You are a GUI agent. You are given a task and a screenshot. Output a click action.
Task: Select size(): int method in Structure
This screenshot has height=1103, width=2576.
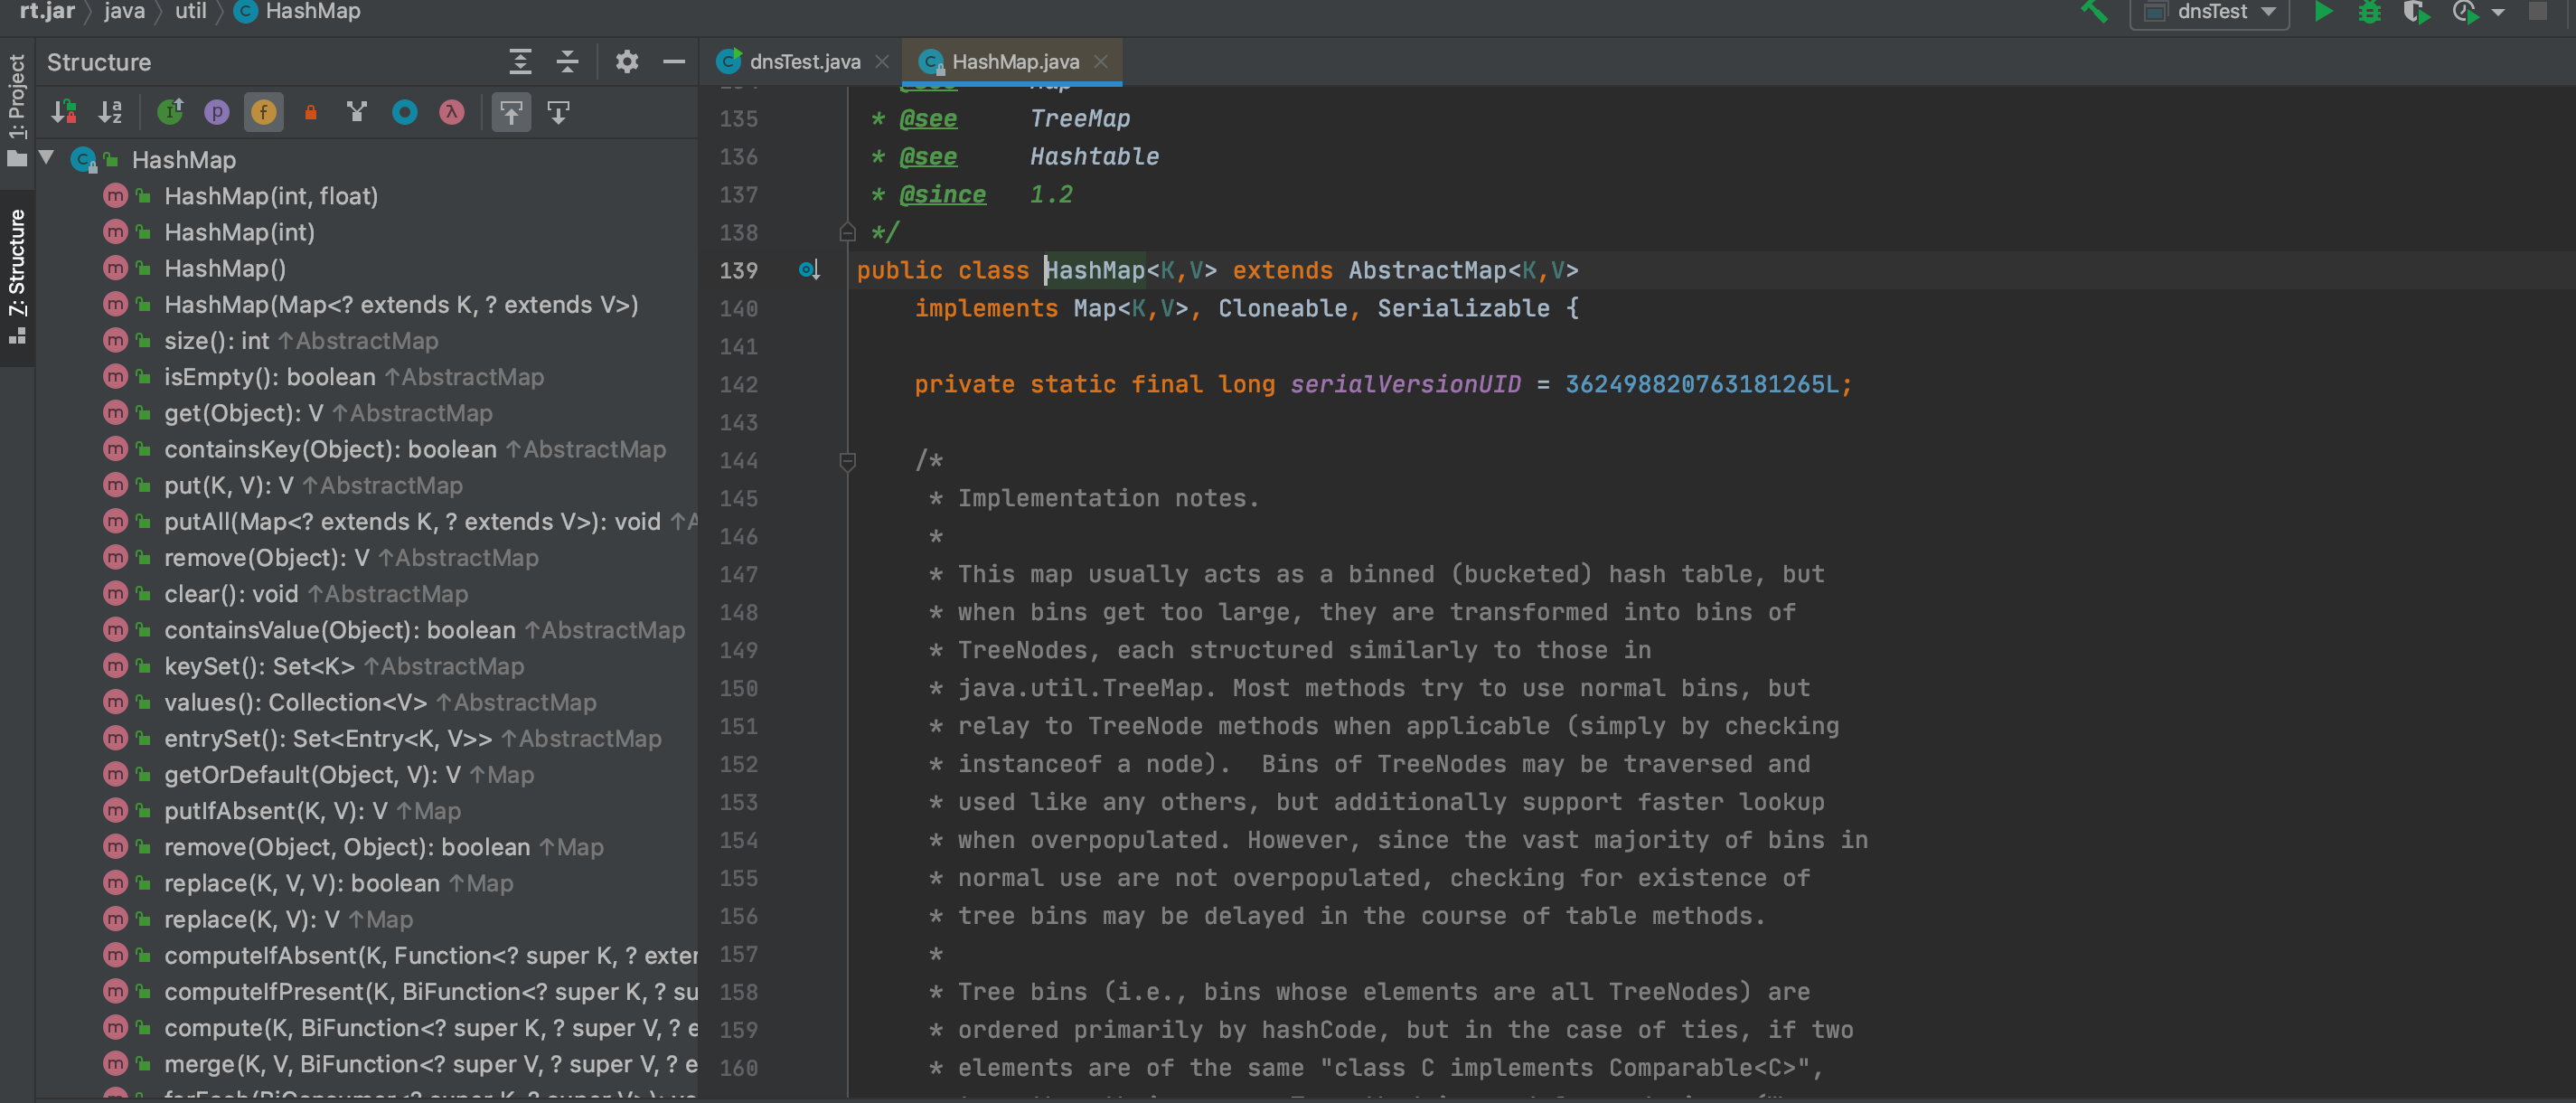[301, 341]
